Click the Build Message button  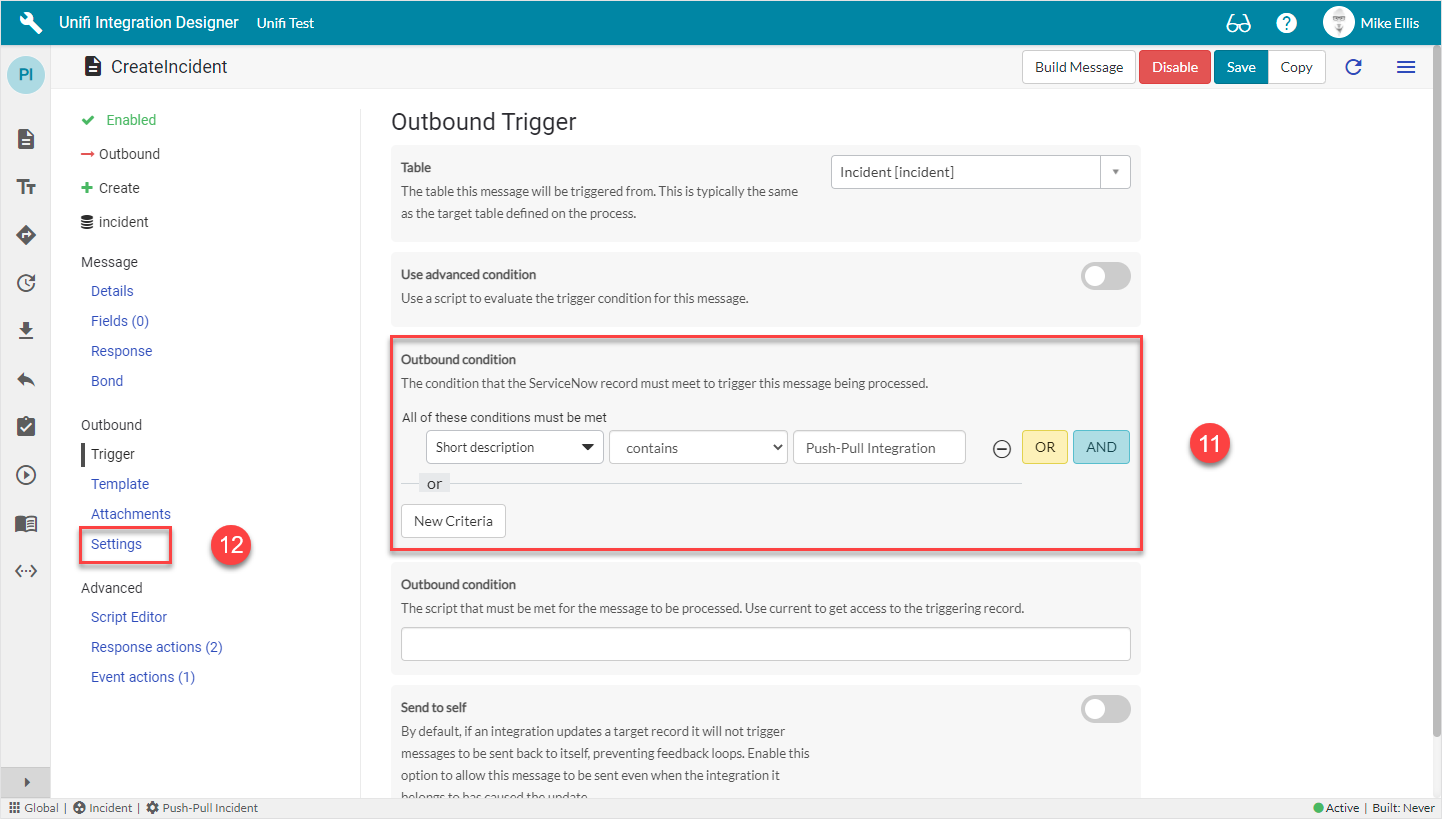pos(1078,67)
